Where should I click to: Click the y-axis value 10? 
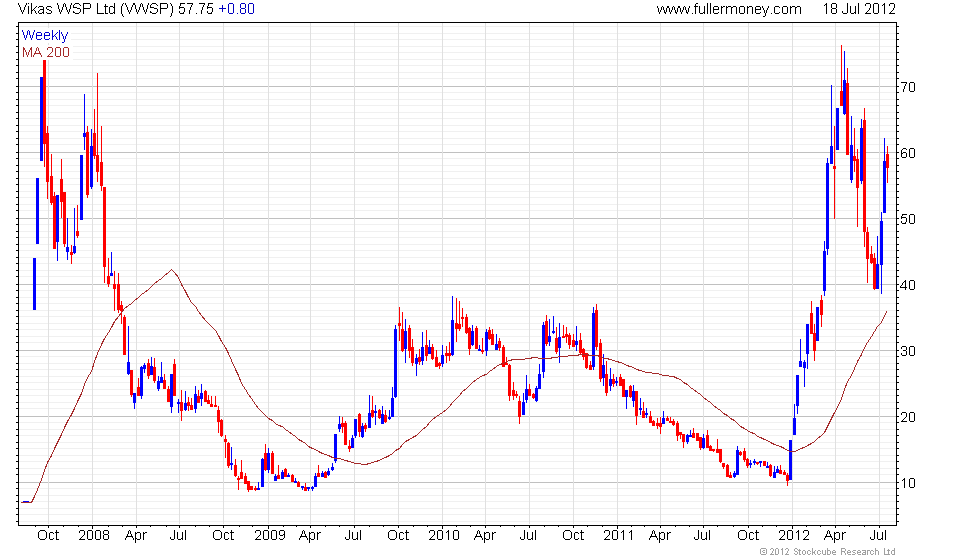click(x=908, y=483)
